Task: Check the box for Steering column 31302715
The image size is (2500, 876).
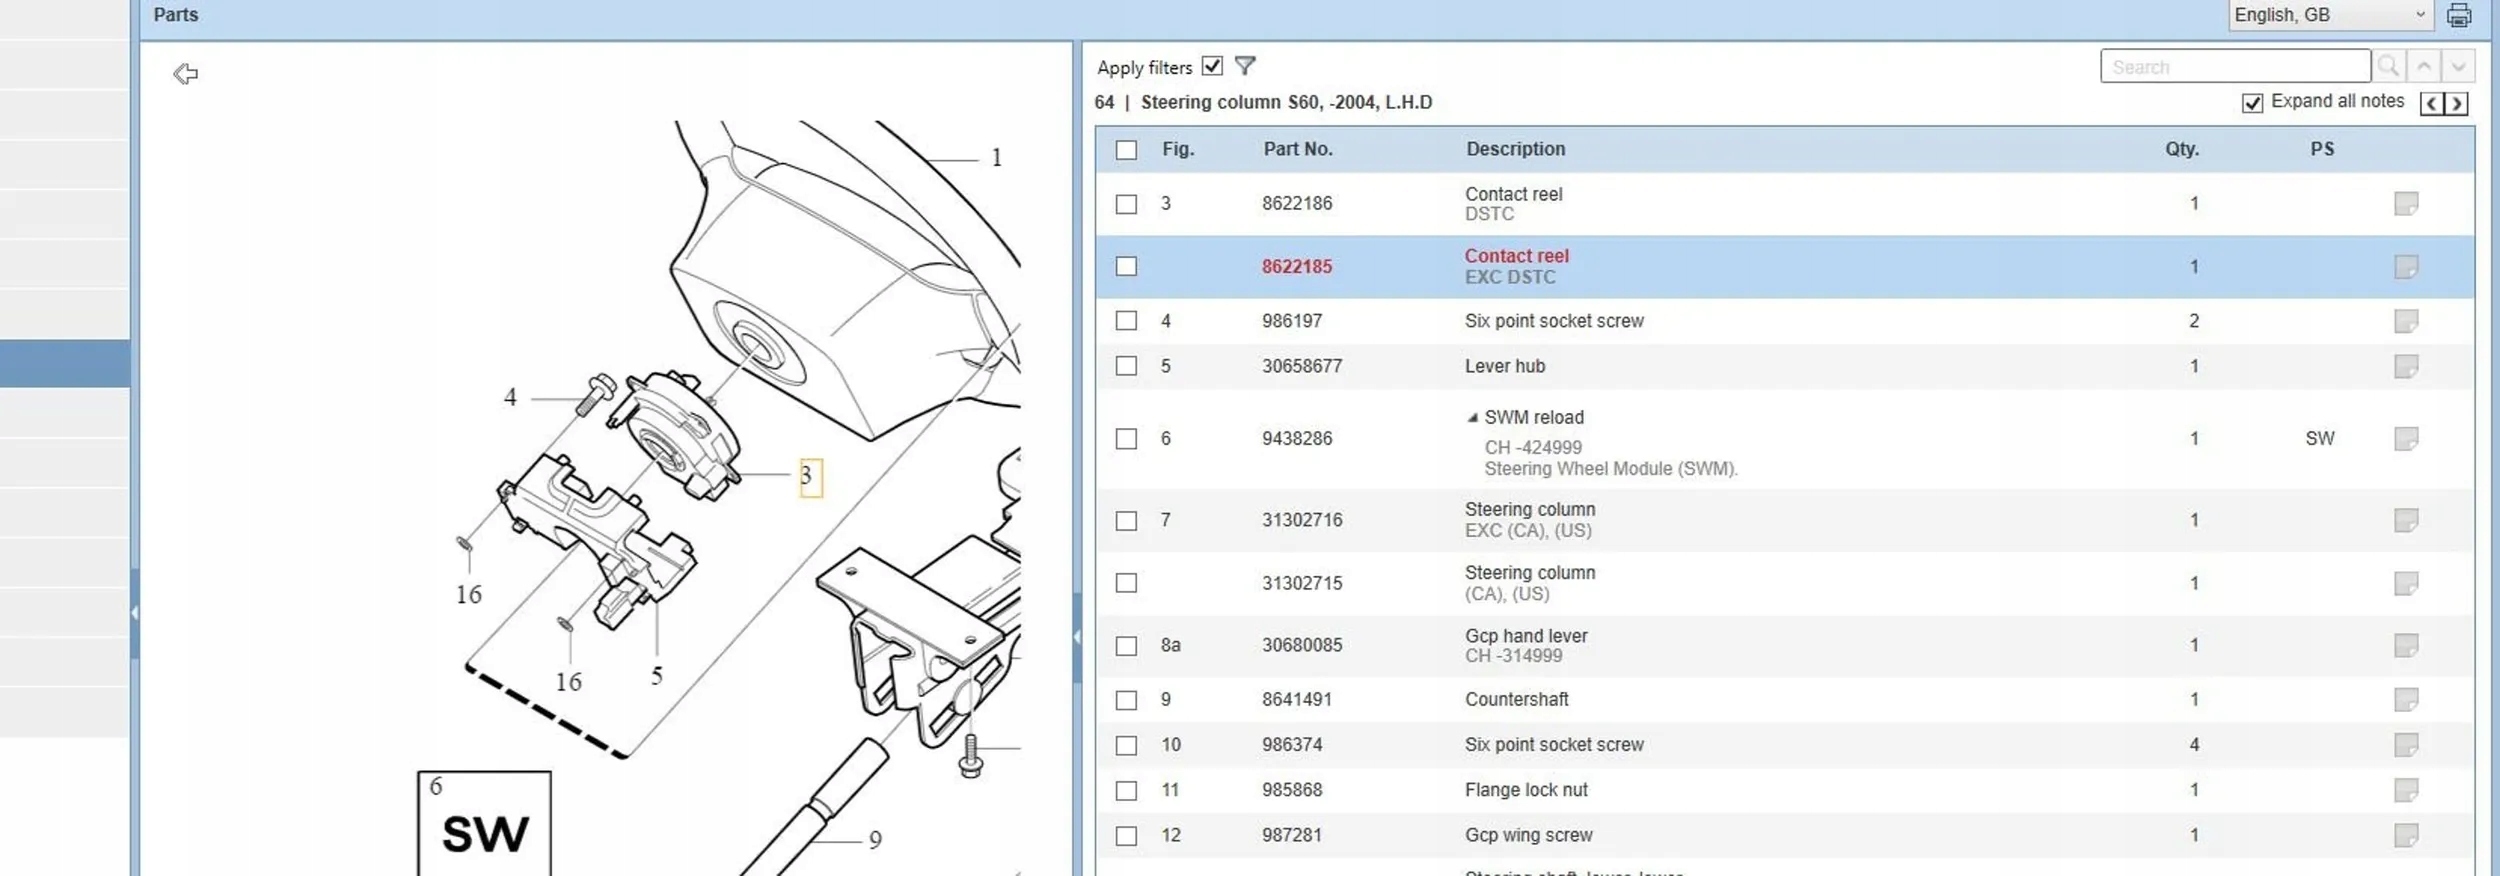Action: coord(1126,583)
